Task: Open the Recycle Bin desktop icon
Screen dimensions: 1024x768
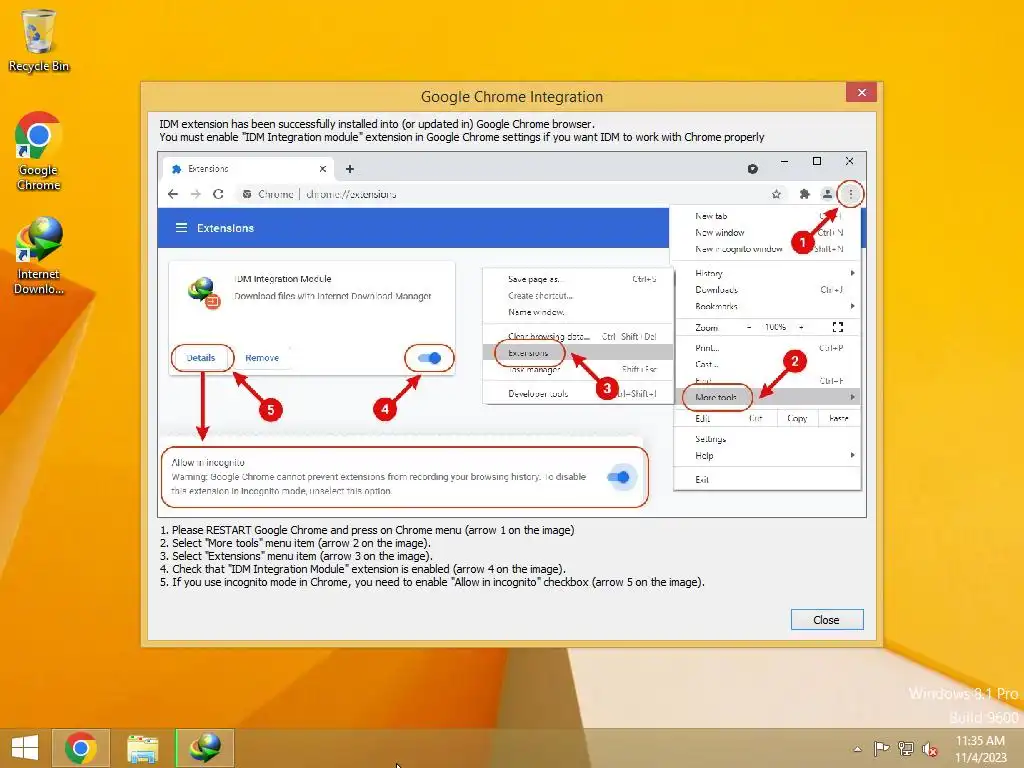Action: pyautogui.click(x=39, y=40)
